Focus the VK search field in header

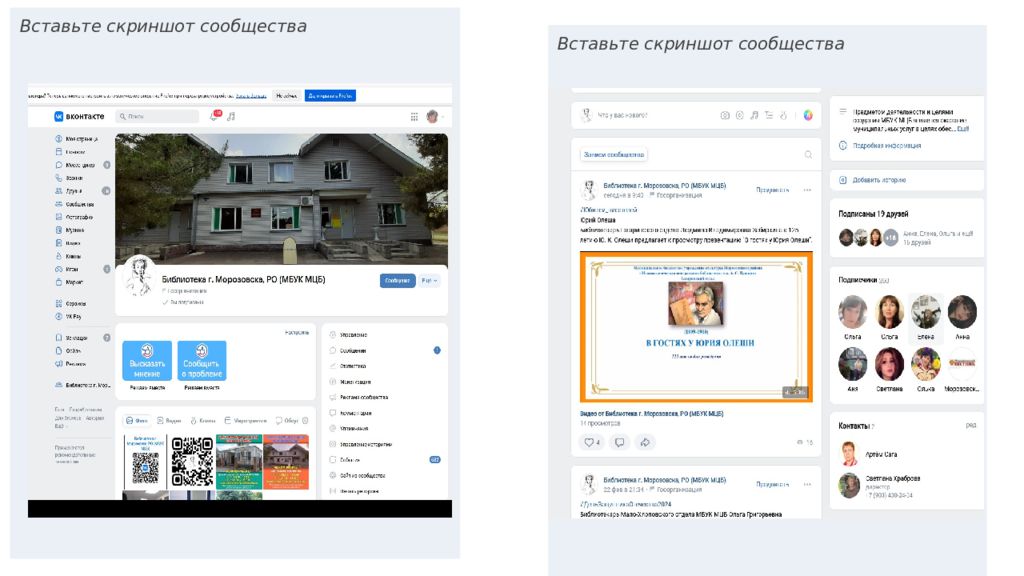tap(157, 116)
